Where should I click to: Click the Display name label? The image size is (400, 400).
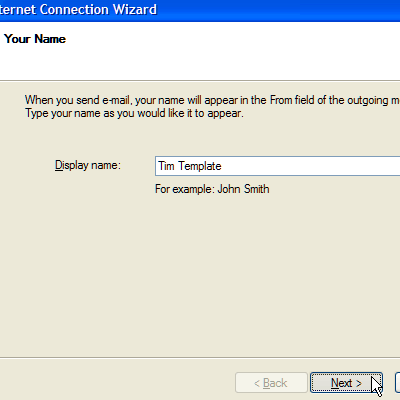pos(88,165)
